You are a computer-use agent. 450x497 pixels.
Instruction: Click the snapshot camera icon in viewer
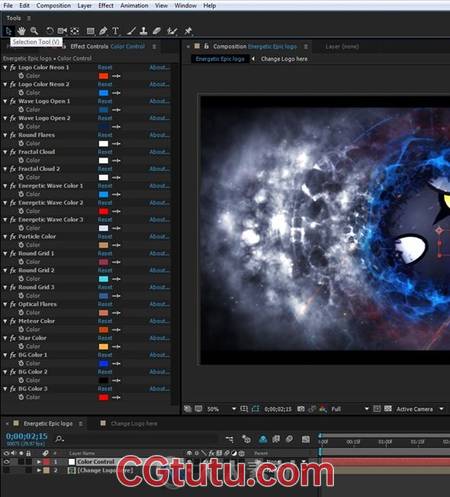301,409
